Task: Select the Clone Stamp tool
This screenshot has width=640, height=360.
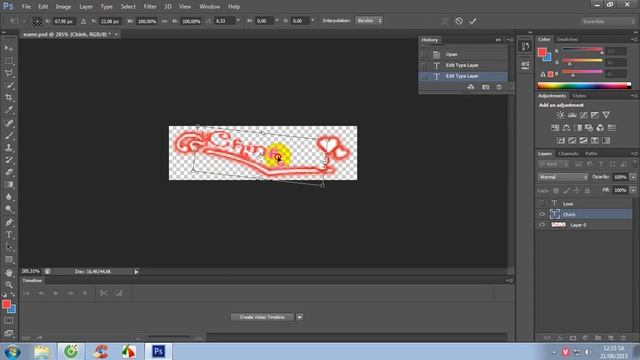Action: pos(9,147)
